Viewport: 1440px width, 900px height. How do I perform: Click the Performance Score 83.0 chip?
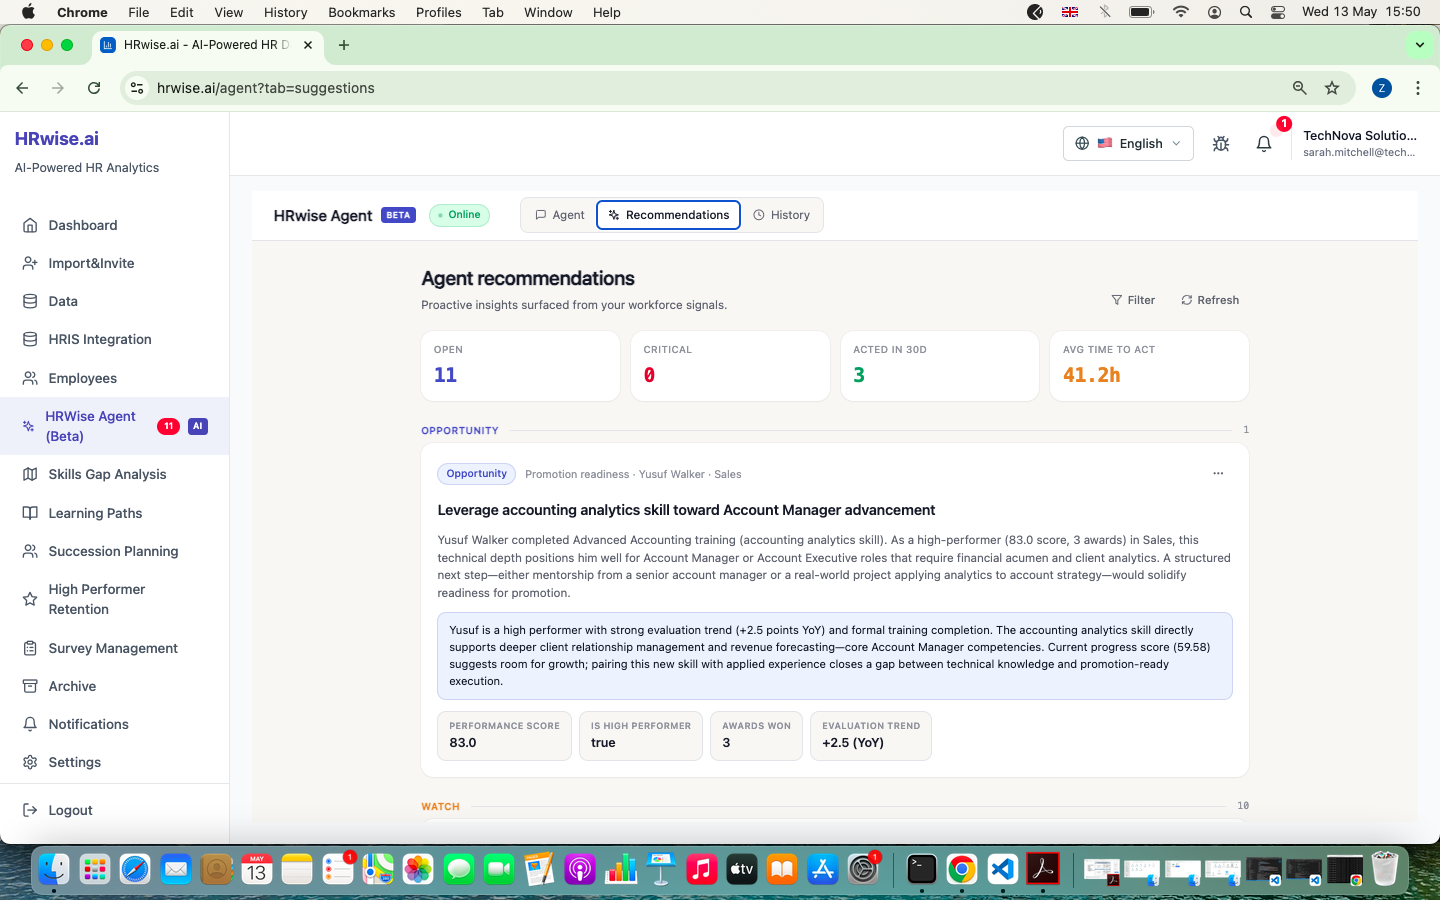504,736
